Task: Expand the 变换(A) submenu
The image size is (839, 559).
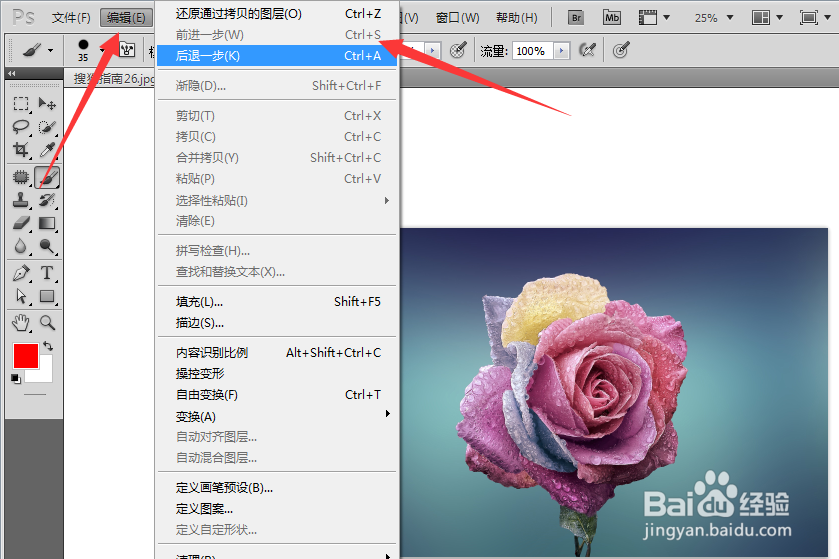Action: coord(277,416)
